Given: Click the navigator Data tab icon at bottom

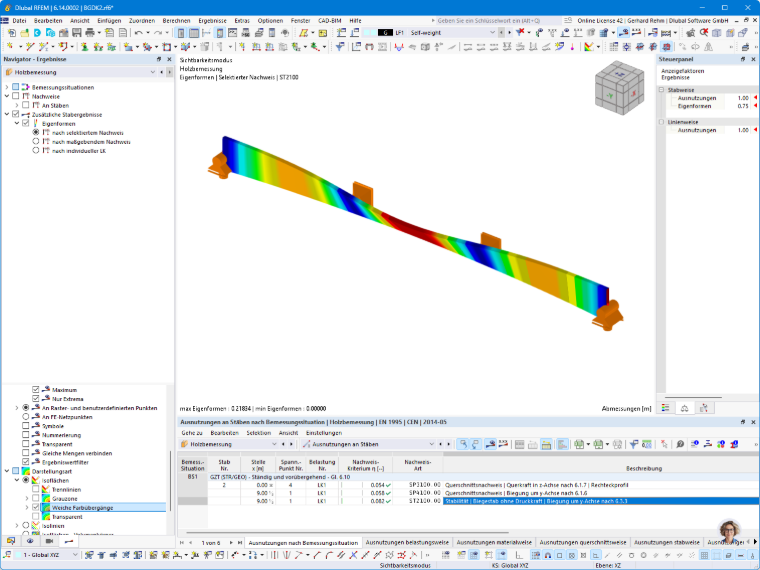Looking at the screenshot, I should tap(11, 541).
